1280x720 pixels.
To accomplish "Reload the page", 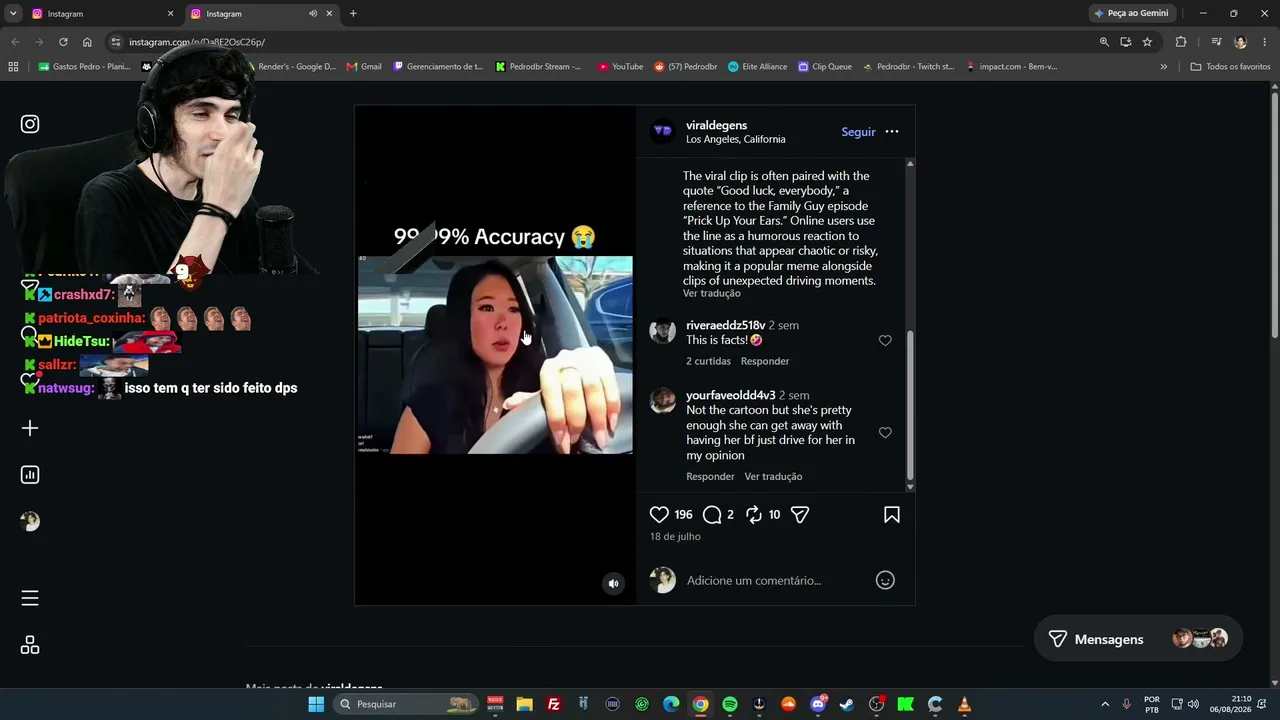I will click(63, 42).
